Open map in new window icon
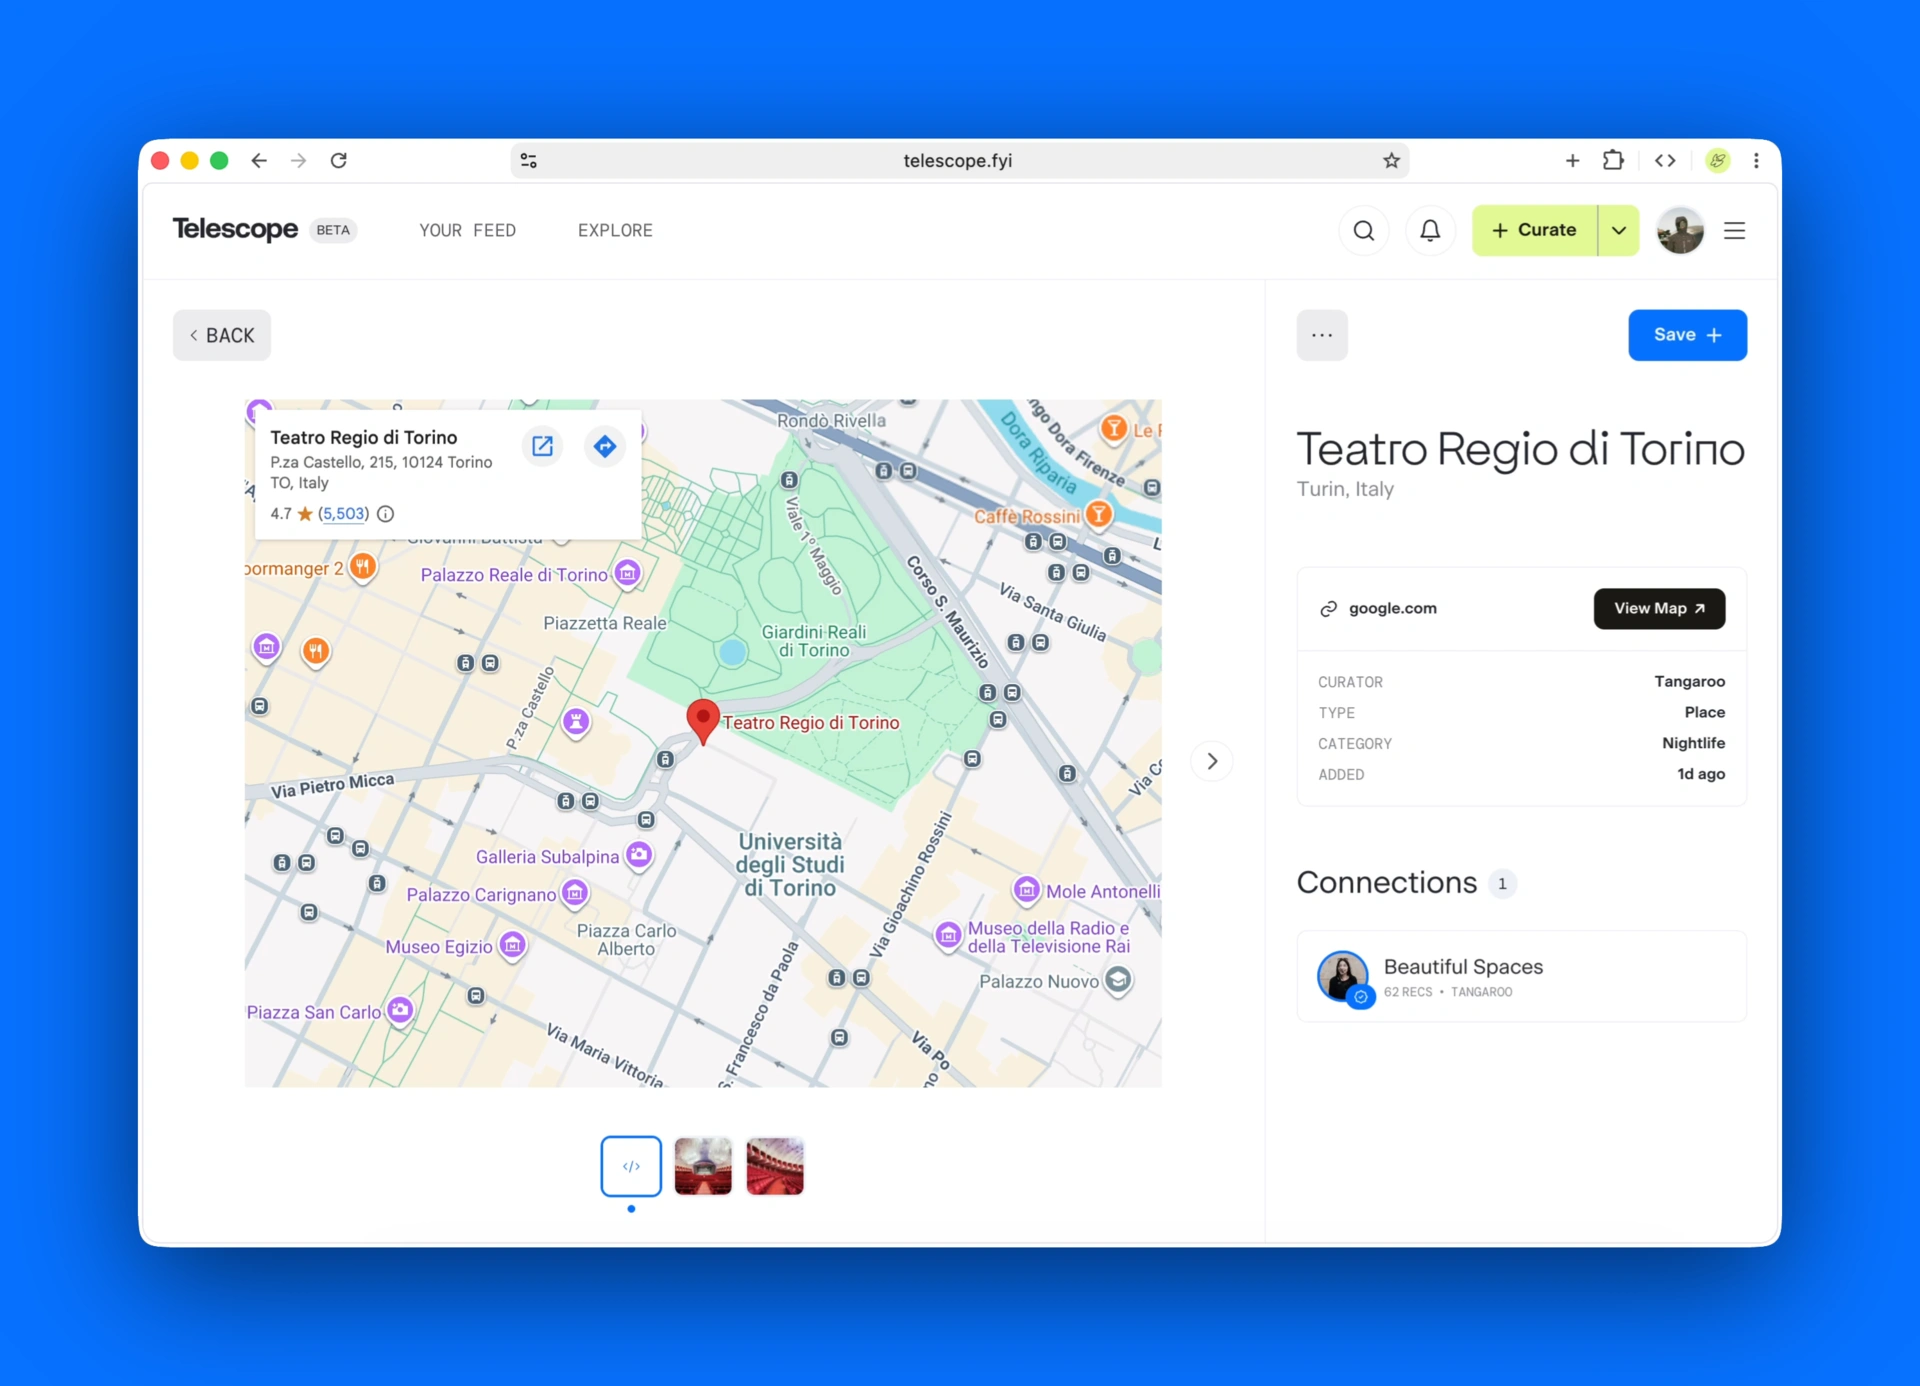Image resolution: width=1920 pixels, height=1386 pixels. pyautogui.click(x=543, y=446)
